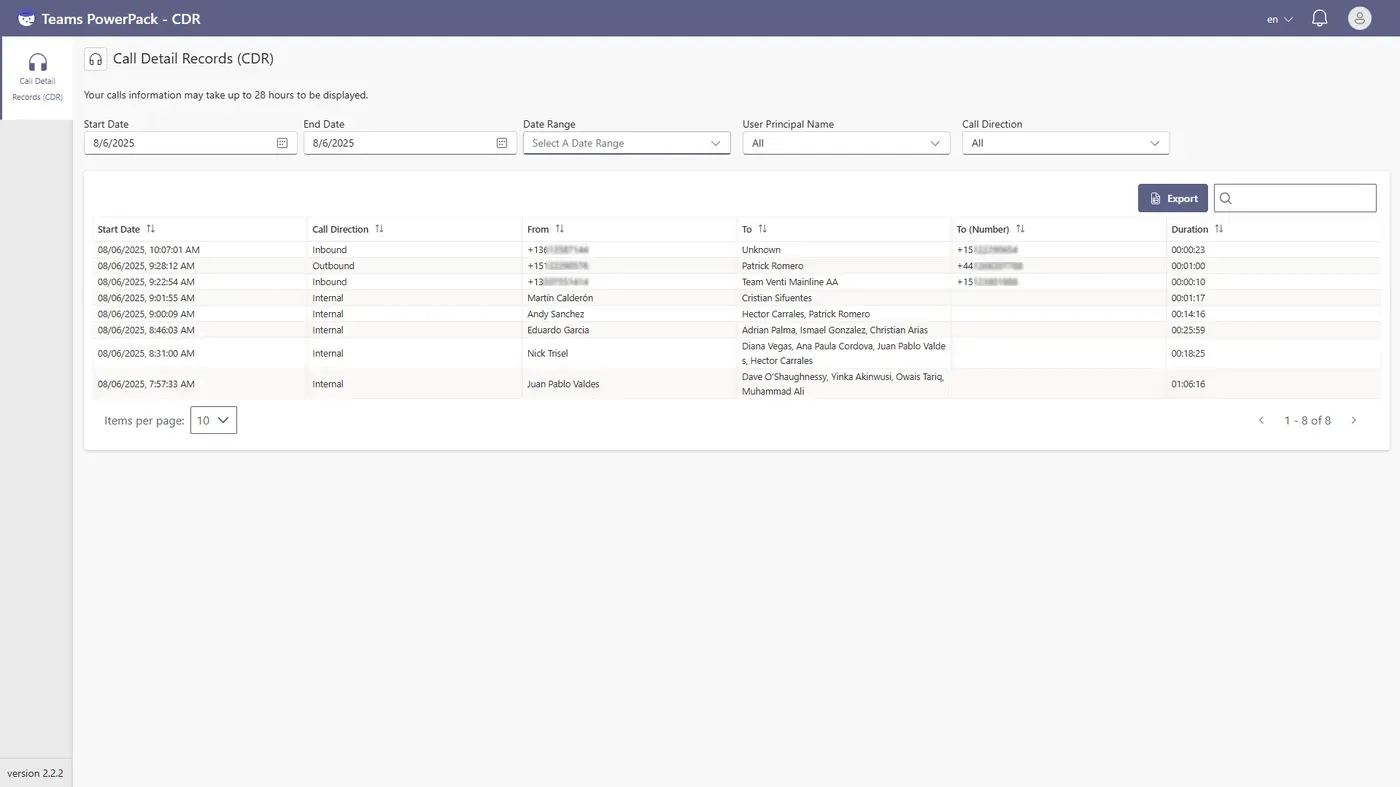Click the 8:31:00 AM start date cell
Screen dimensions: 1400x787
(146, 354)
